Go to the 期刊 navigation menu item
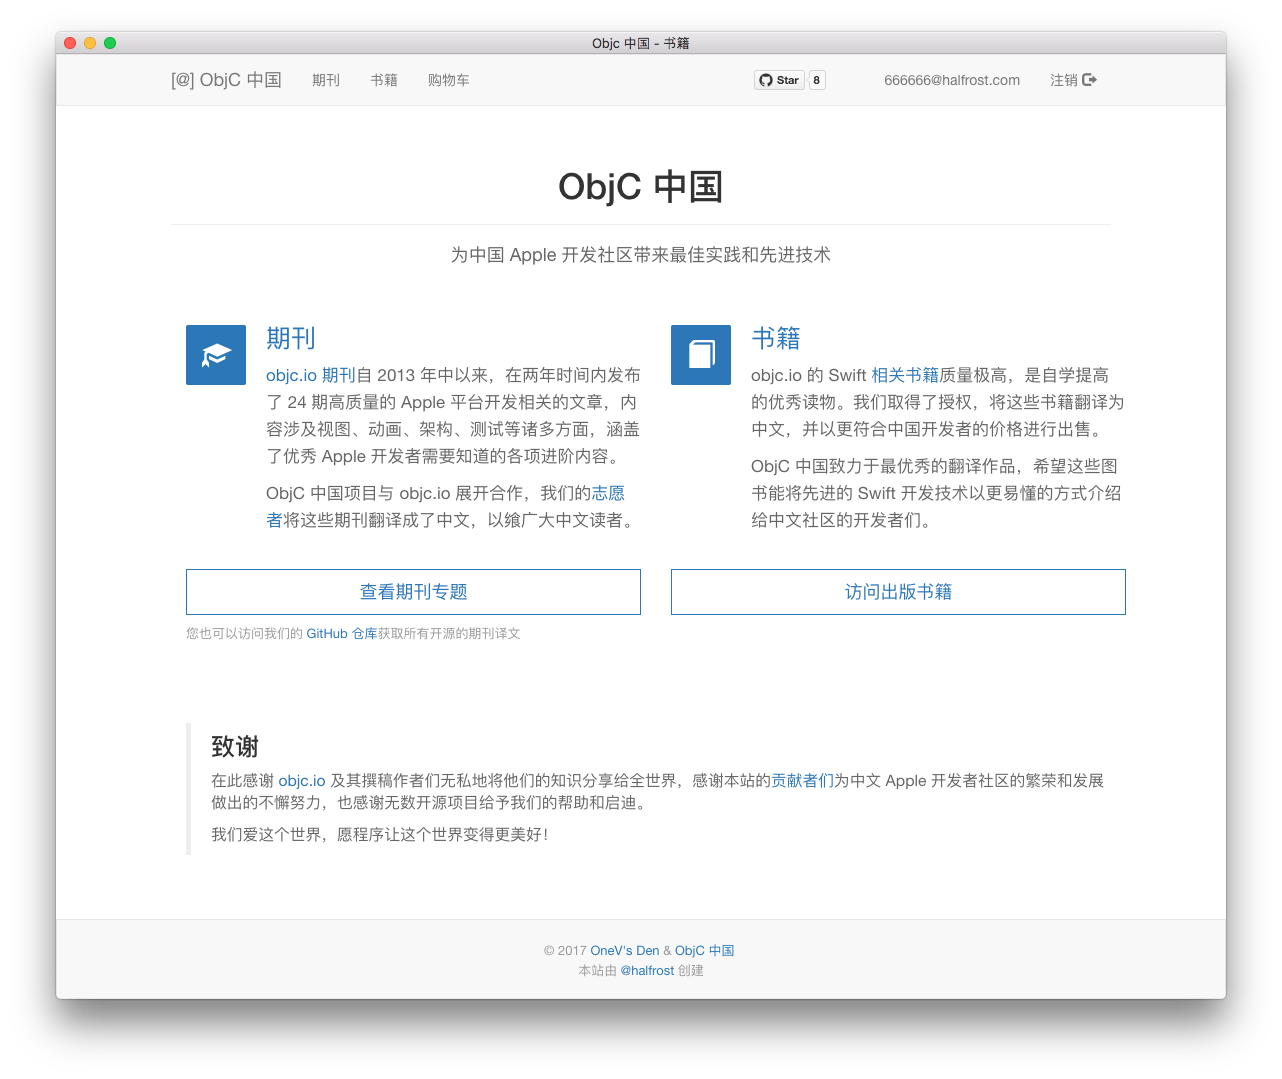 (326, 80)
